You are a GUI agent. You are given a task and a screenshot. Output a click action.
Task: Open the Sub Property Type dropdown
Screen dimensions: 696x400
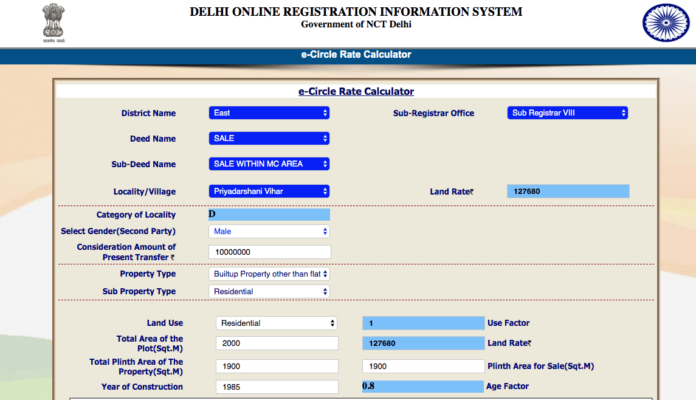point(269,291)
